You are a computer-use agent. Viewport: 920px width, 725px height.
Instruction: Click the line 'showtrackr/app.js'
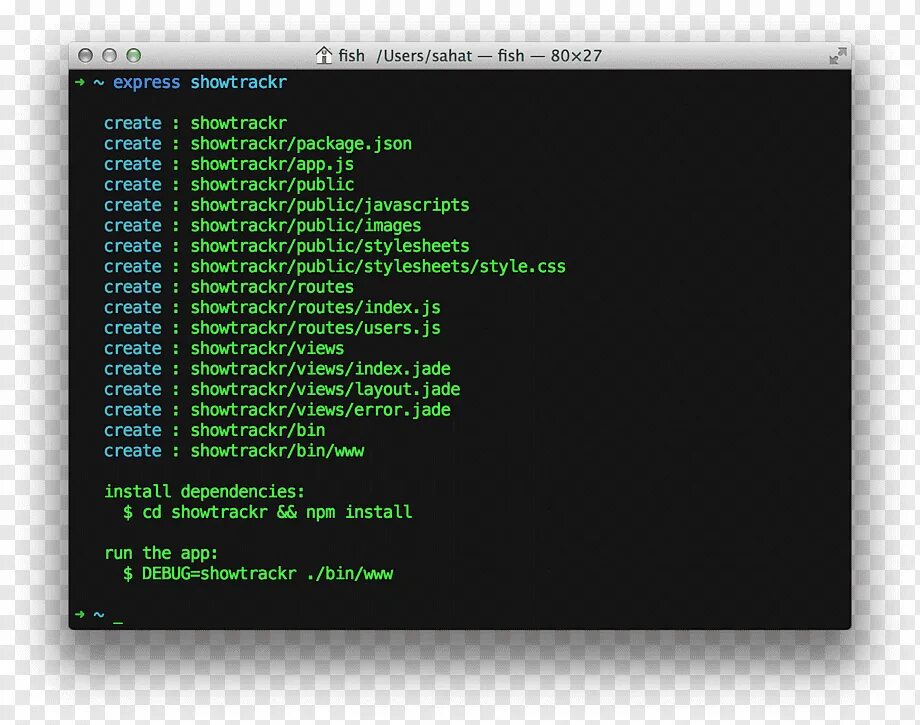272,164
